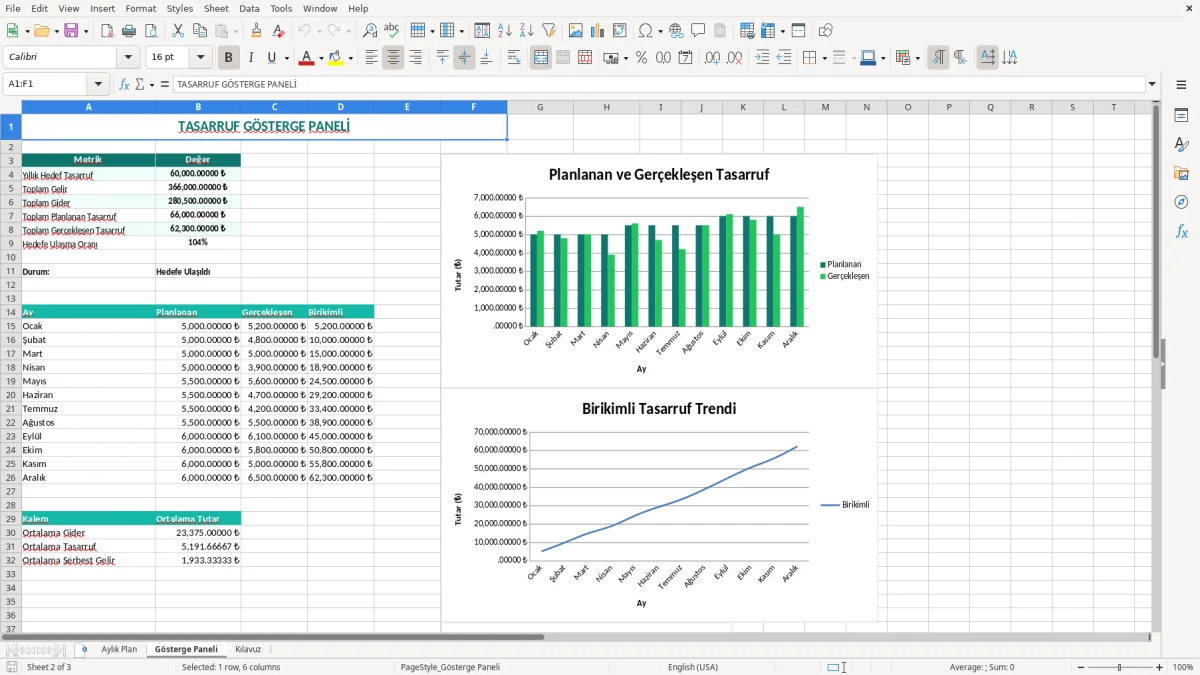This screenshot has height=675, width=1200.
Task: Select the Clone Formatting paintbrush
Action: [256, 31]
